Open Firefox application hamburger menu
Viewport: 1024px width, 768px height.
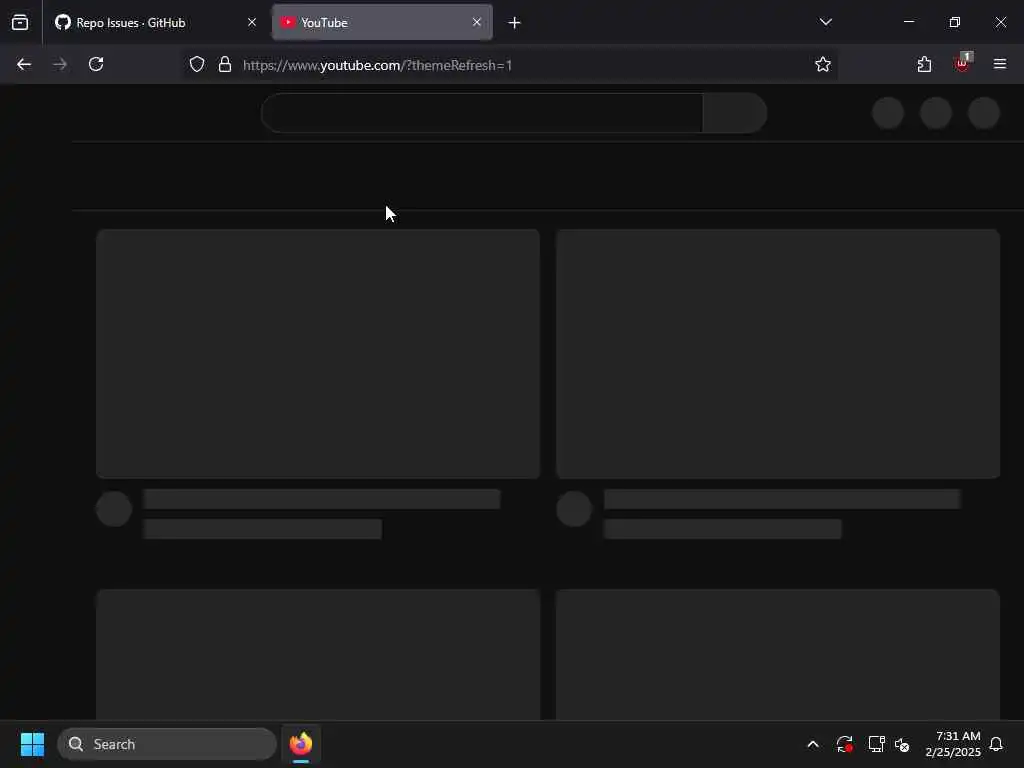[1000, 64]
